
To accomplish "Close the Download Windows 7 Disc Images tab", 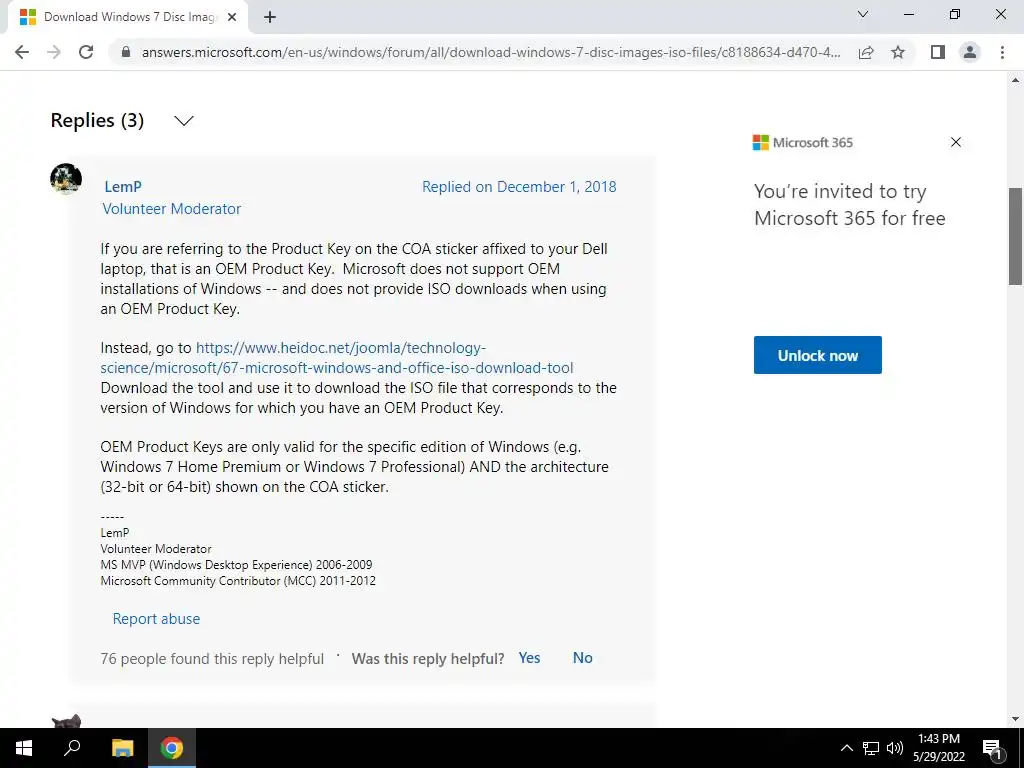I will pos(232,18).
